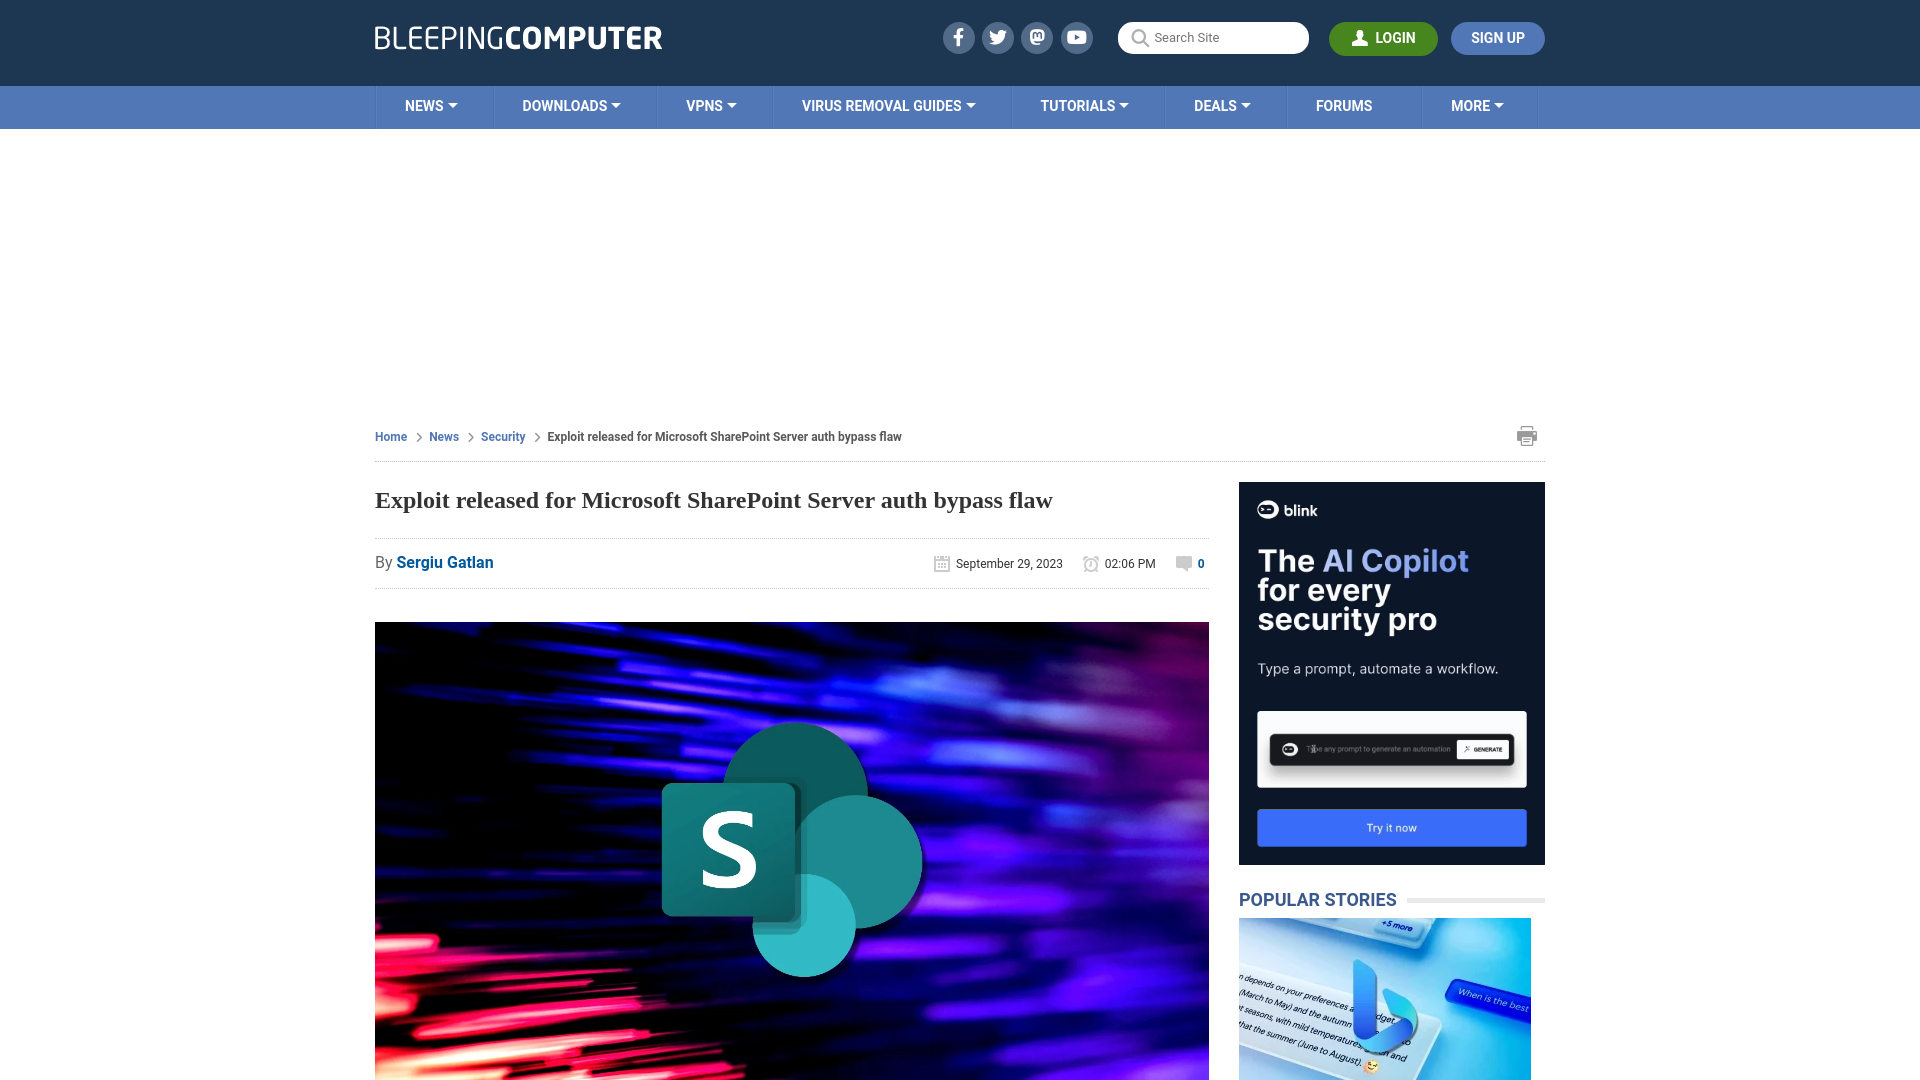
Task: Click the Mastodon social icon
Action: point(1038,37)
